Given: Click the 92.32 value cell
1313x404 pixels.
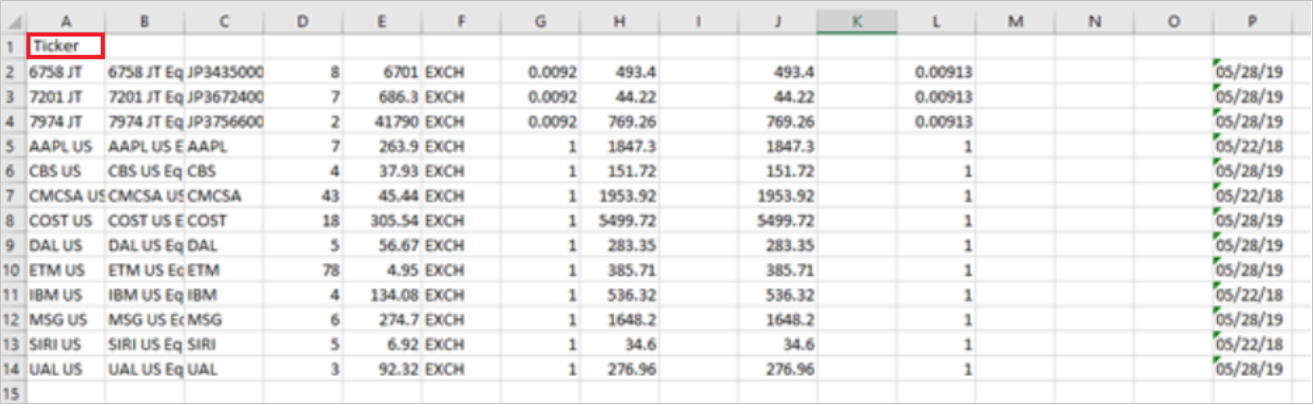Looking at the screenshot, I should click(382, 370).
